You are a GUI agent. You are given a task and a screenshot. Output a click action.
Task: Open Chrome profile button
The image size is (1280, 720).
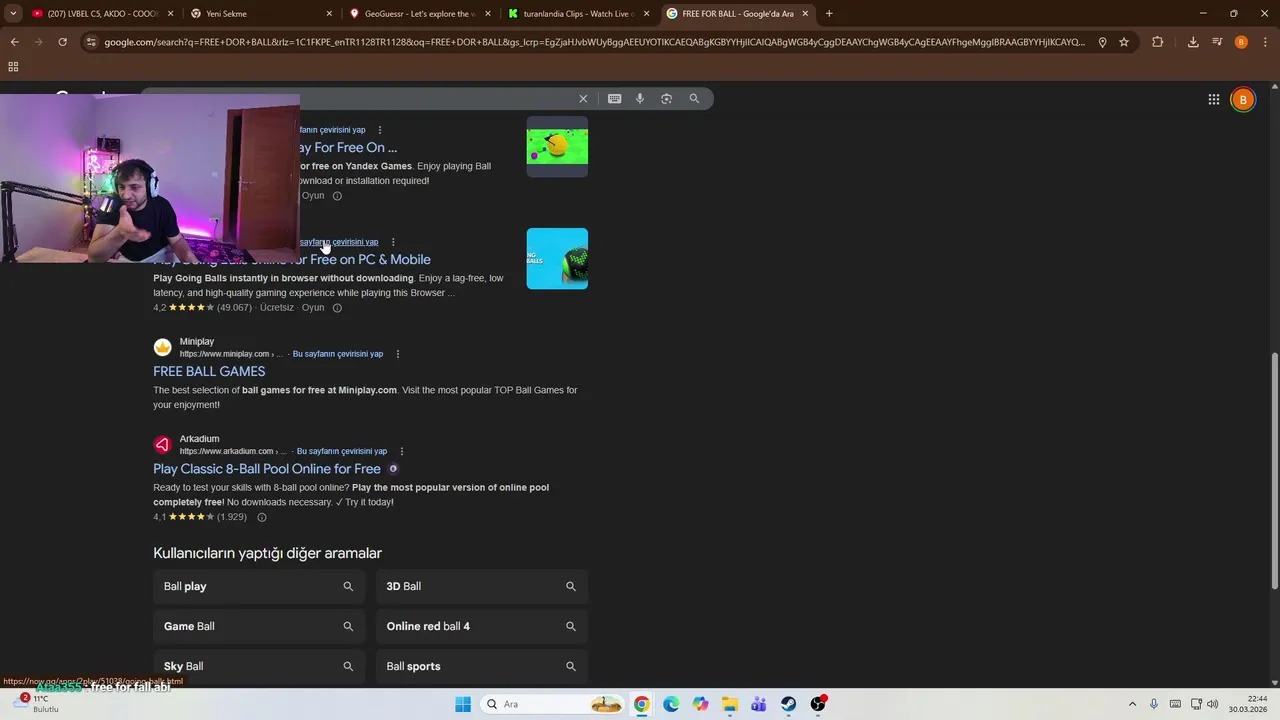point(1241,42)
